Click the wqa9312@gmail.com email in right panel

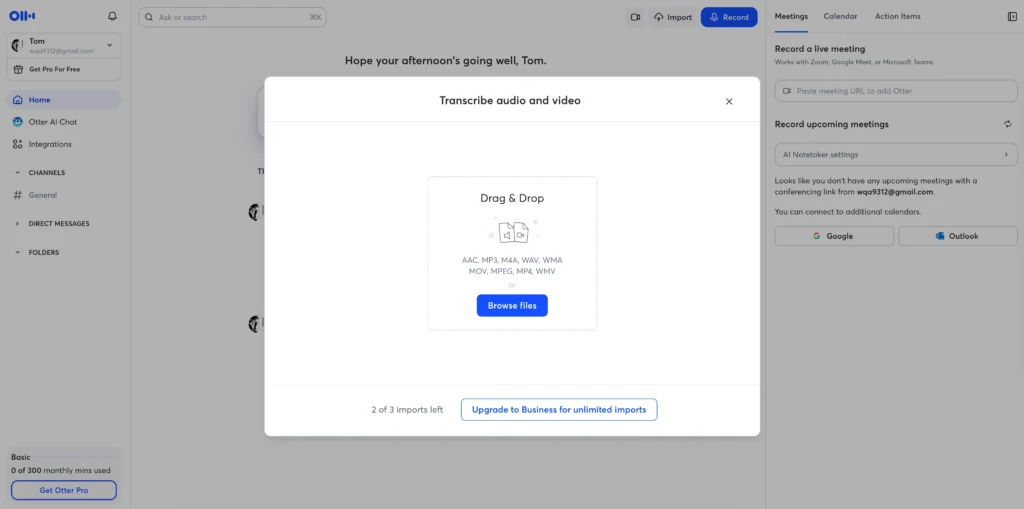pos(895,192)
